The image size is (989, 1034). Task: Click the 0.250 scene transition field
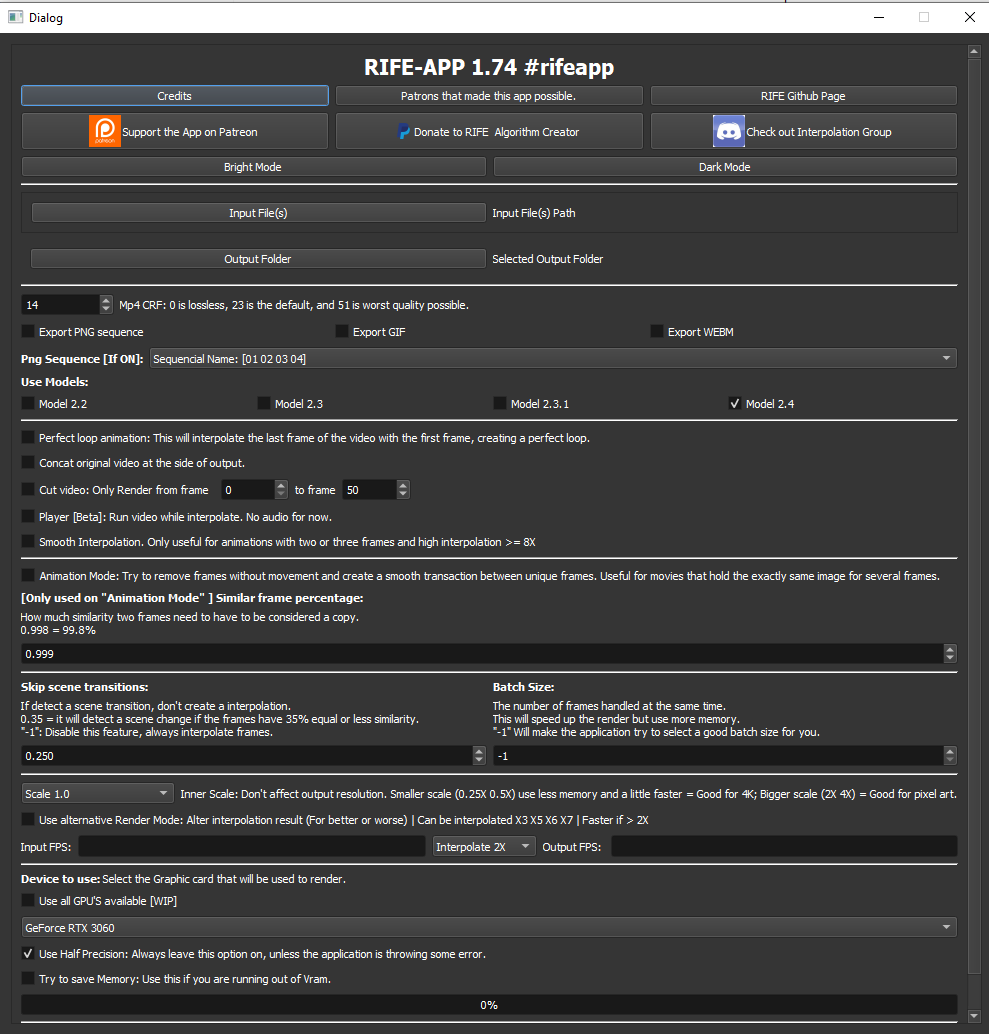tap(247, 756)
